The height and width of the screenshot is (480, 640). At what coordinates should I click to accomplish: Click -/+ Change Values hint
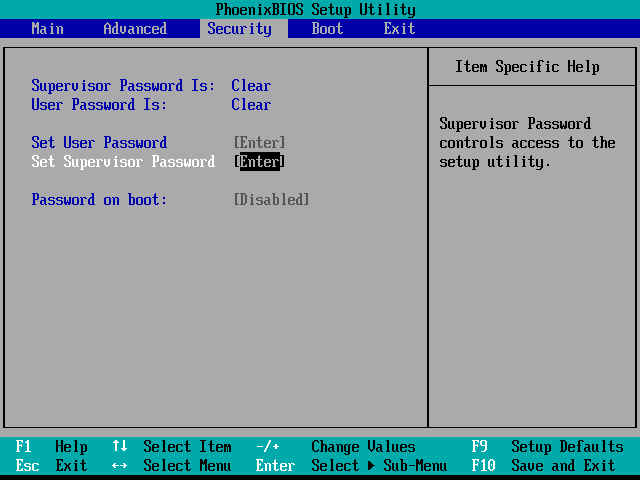(336, 447)
